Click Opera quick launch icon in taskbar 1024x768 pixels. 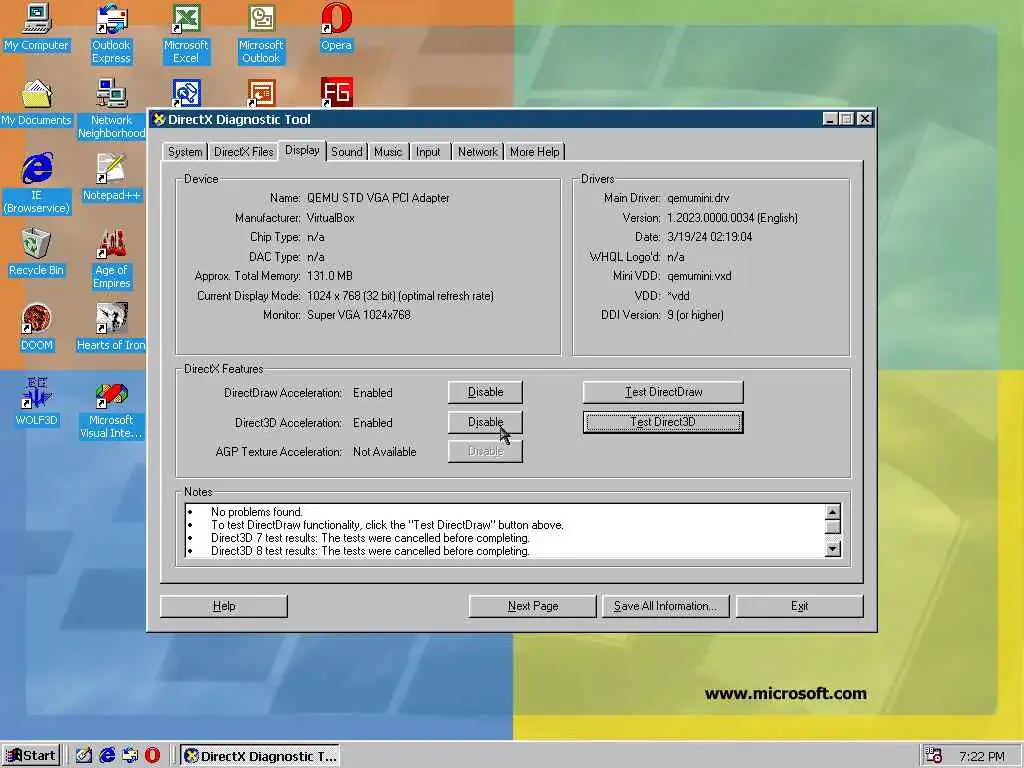pyautogui.click(x=152, y=755)
